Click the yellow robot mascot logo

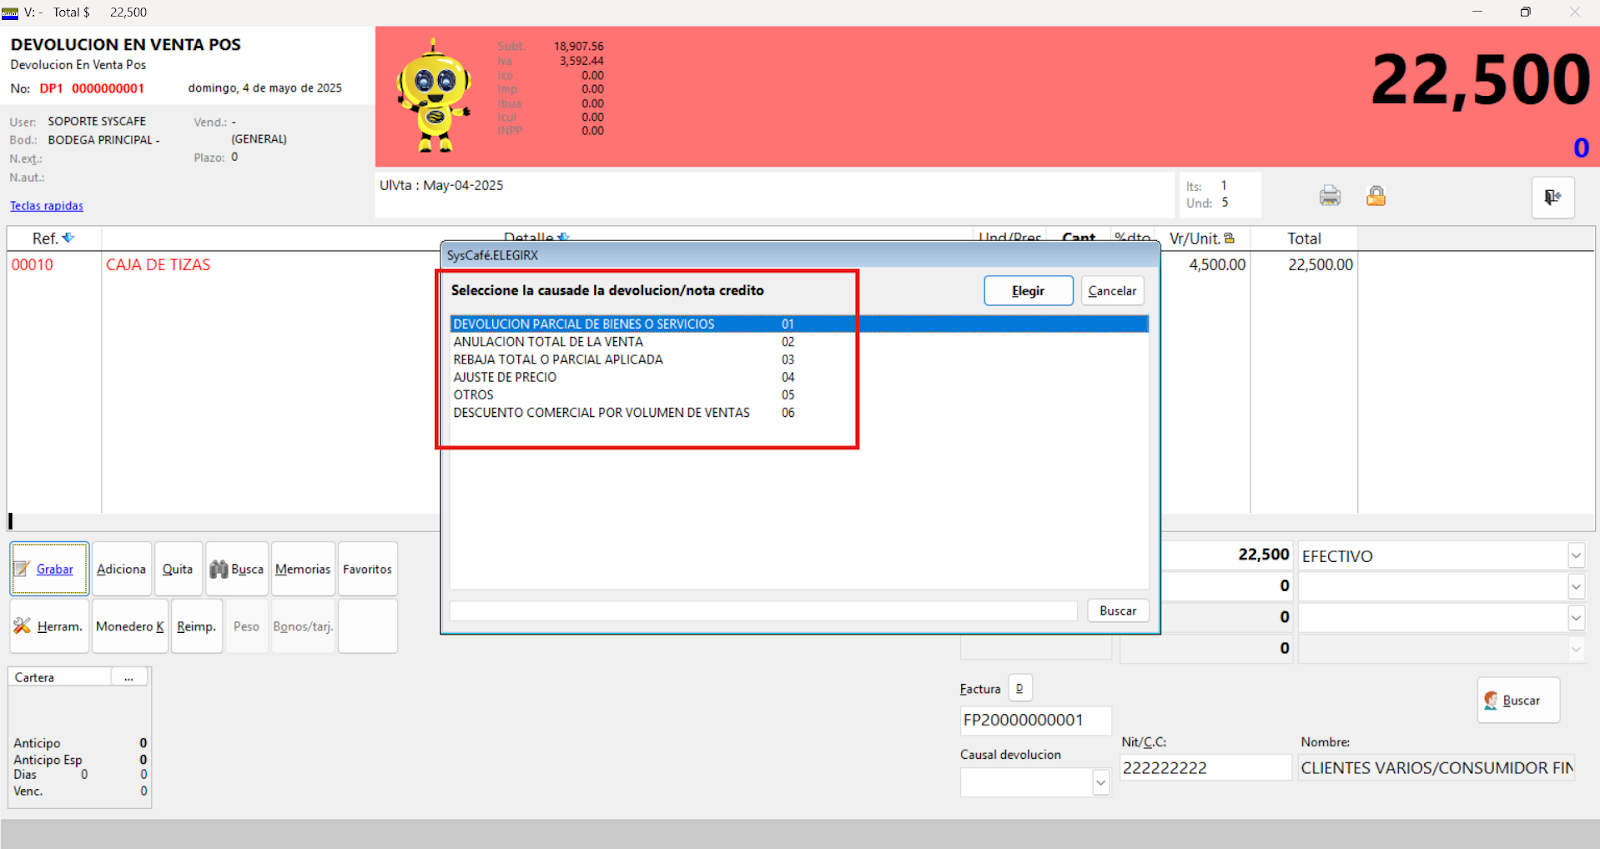pos(434,97)
